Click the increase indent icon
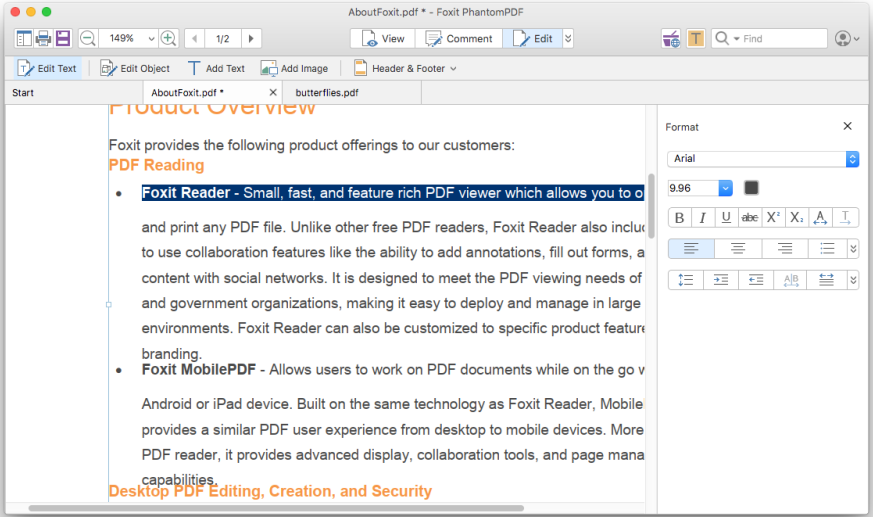The height and width of the screenshot is (517, 873). [x=721, y=280]
